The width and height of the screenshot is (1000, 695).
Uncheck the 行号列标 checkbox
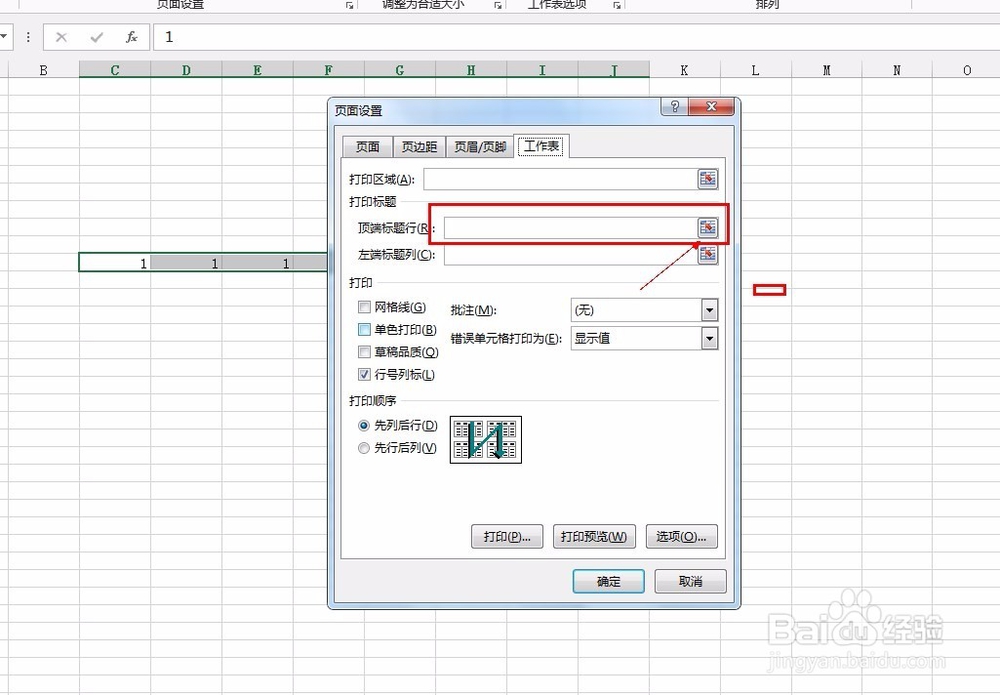(364, 374)
